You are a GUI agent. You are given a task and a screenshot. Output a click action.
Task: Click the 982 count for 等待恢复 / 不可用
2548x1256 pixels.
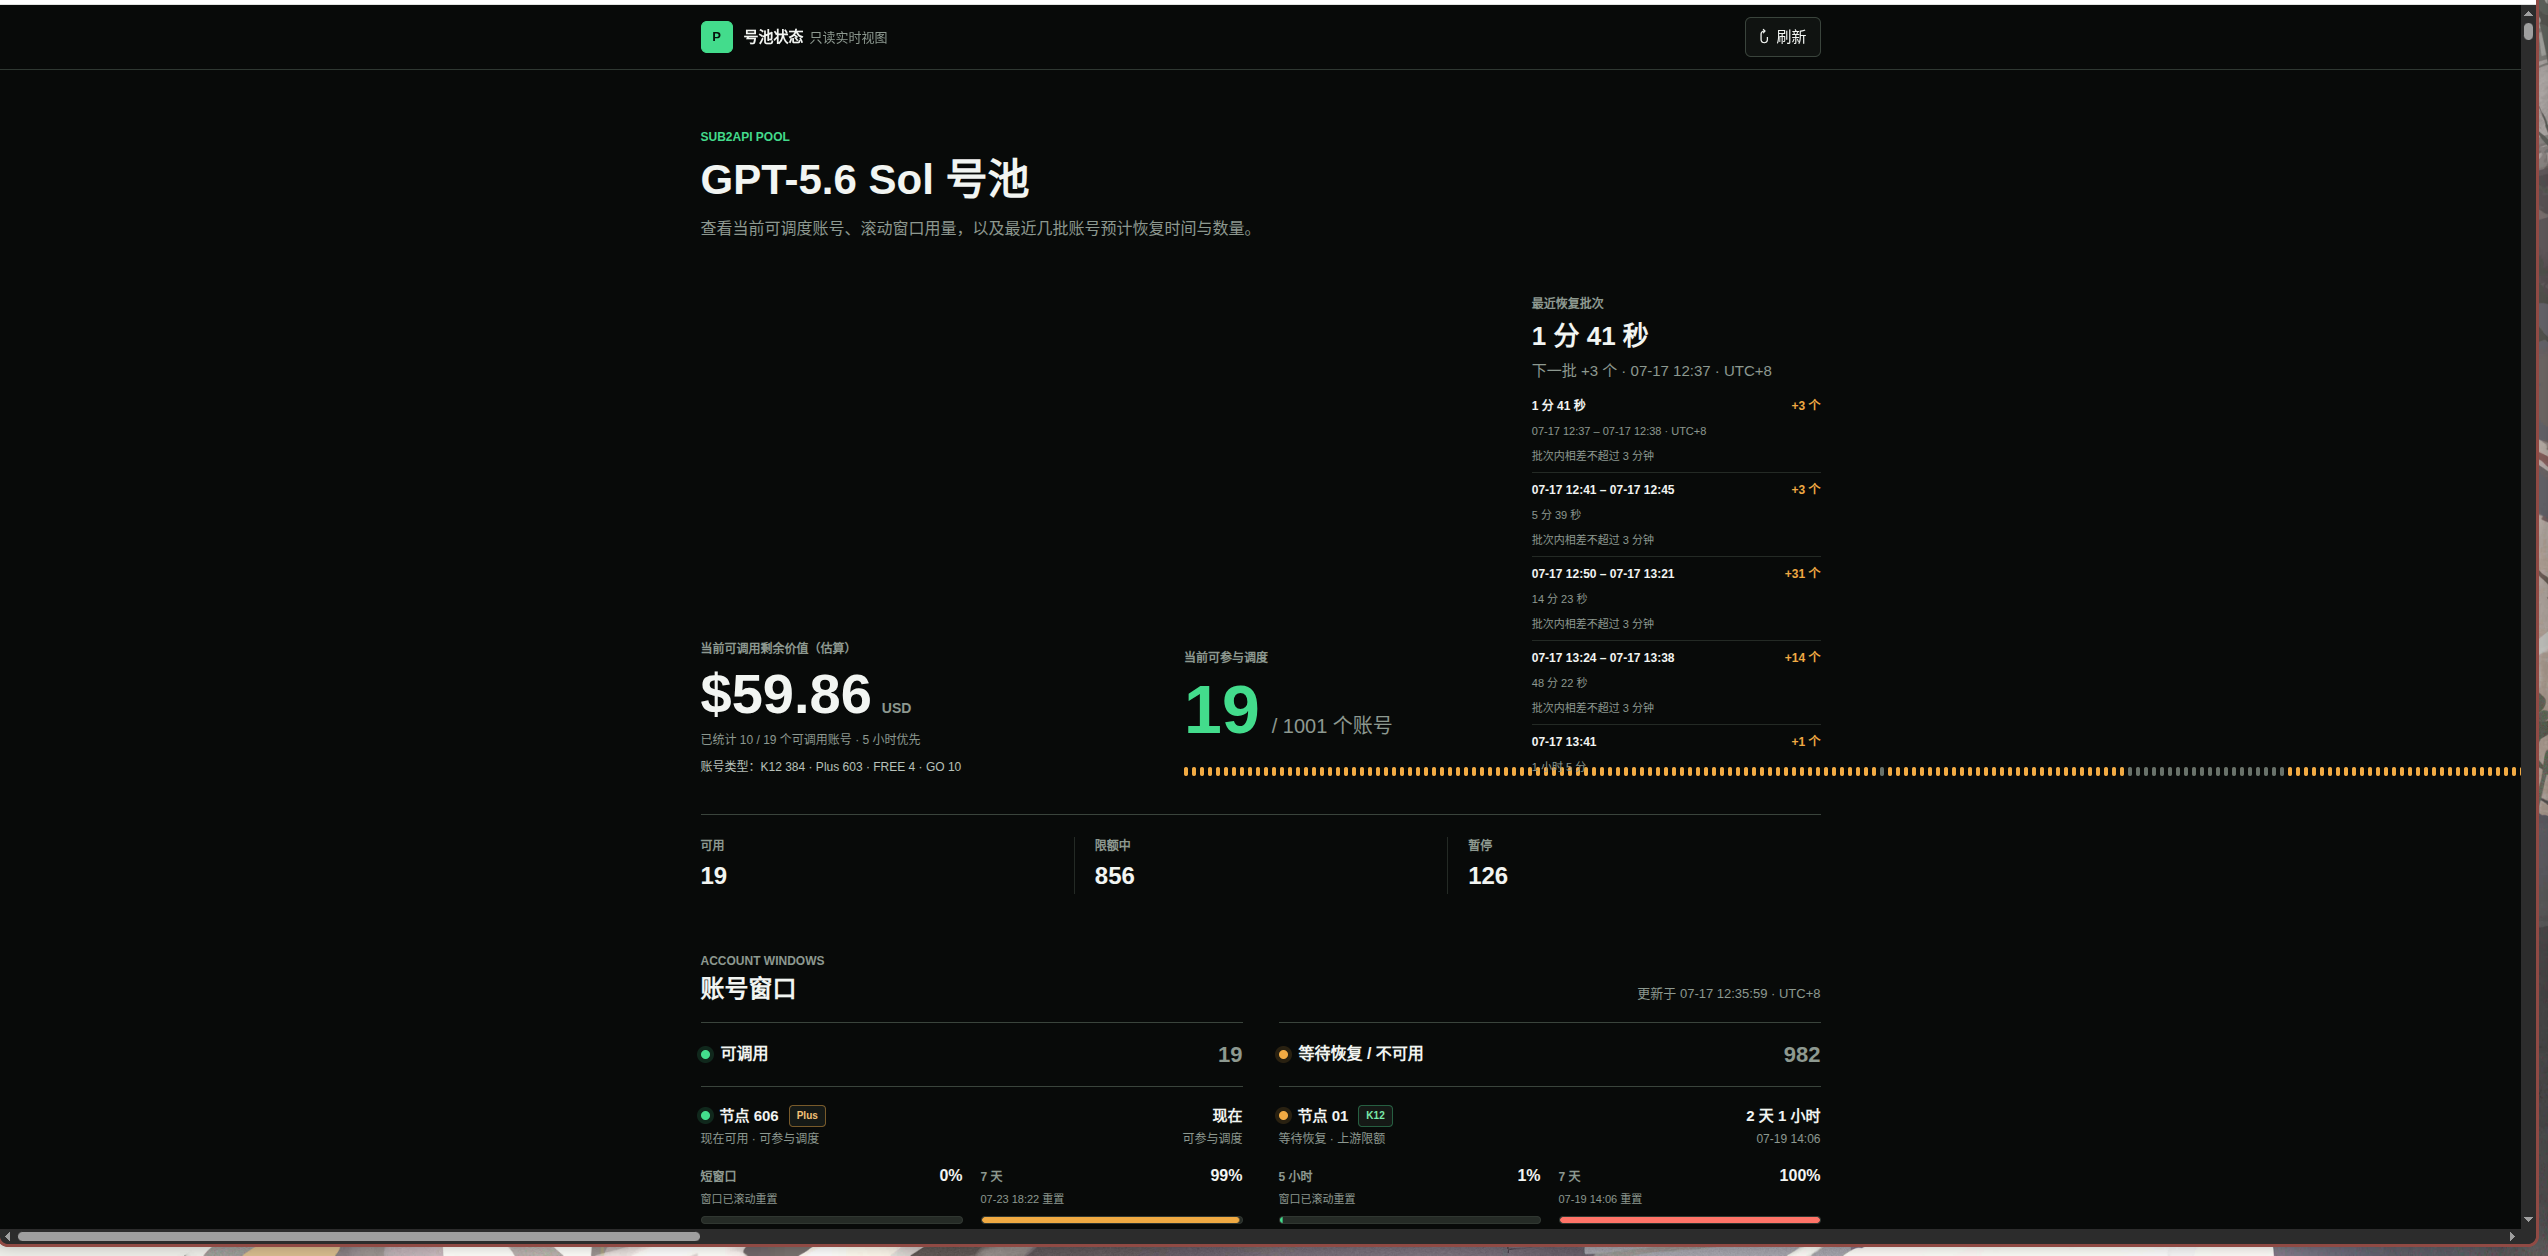coord(1801,1055)
